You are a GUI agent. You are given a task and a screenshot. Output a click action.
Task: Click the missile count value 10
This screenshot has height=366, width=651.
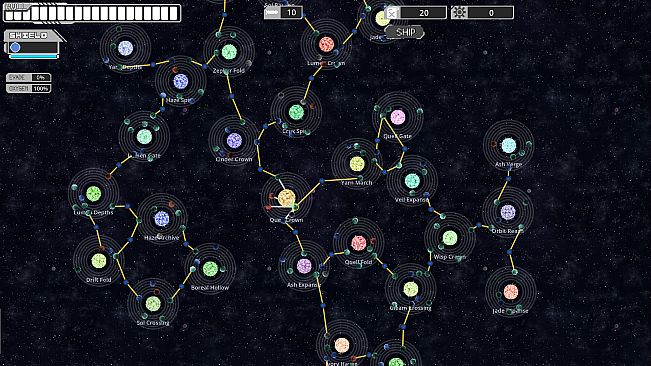coord(292,12)
